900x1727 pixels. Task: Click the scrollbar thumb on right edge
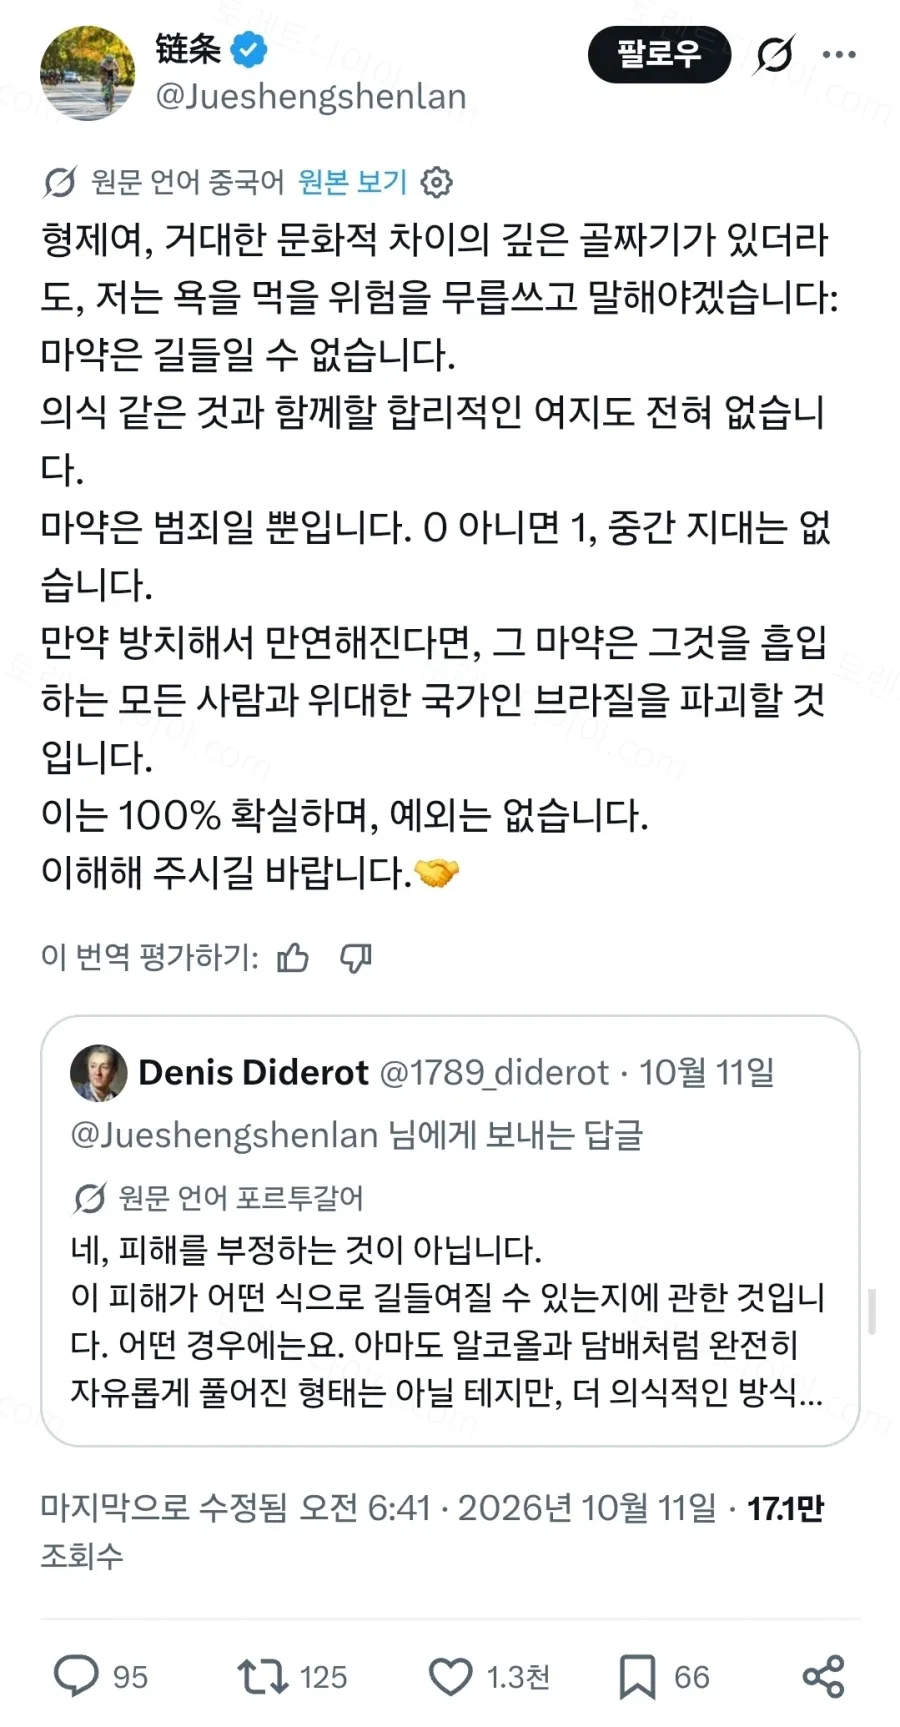(x=872, y=1312)
